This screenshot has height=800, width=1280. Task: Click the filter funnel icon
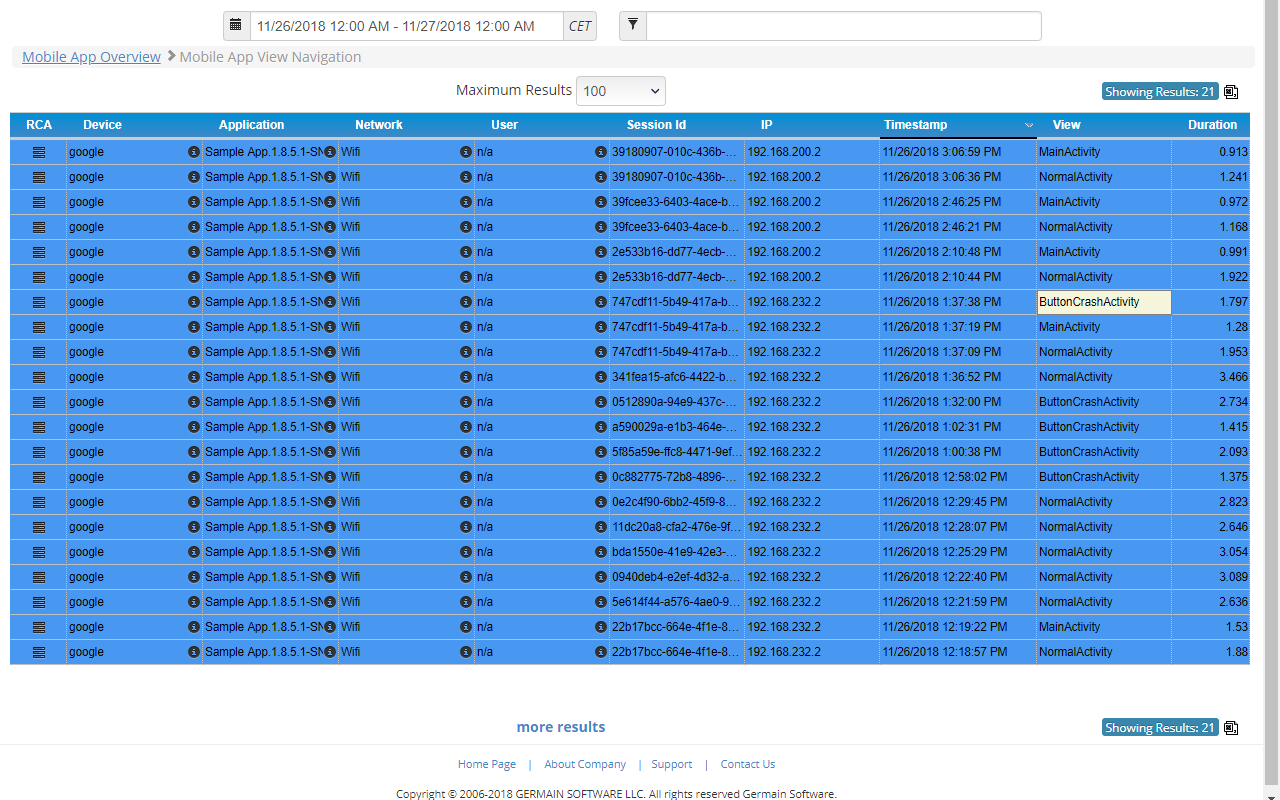pyautogui.click(x=633, y=25)
